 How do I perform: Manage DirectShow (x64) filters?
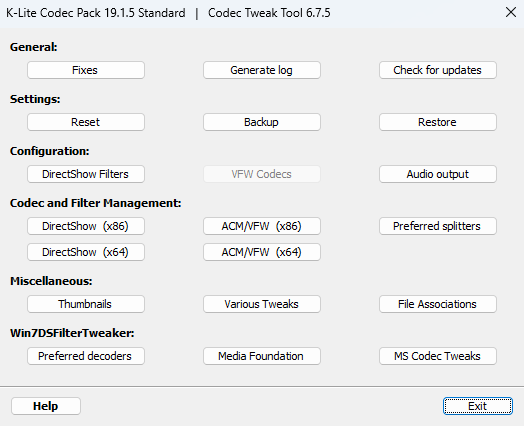tap(86, 252)
